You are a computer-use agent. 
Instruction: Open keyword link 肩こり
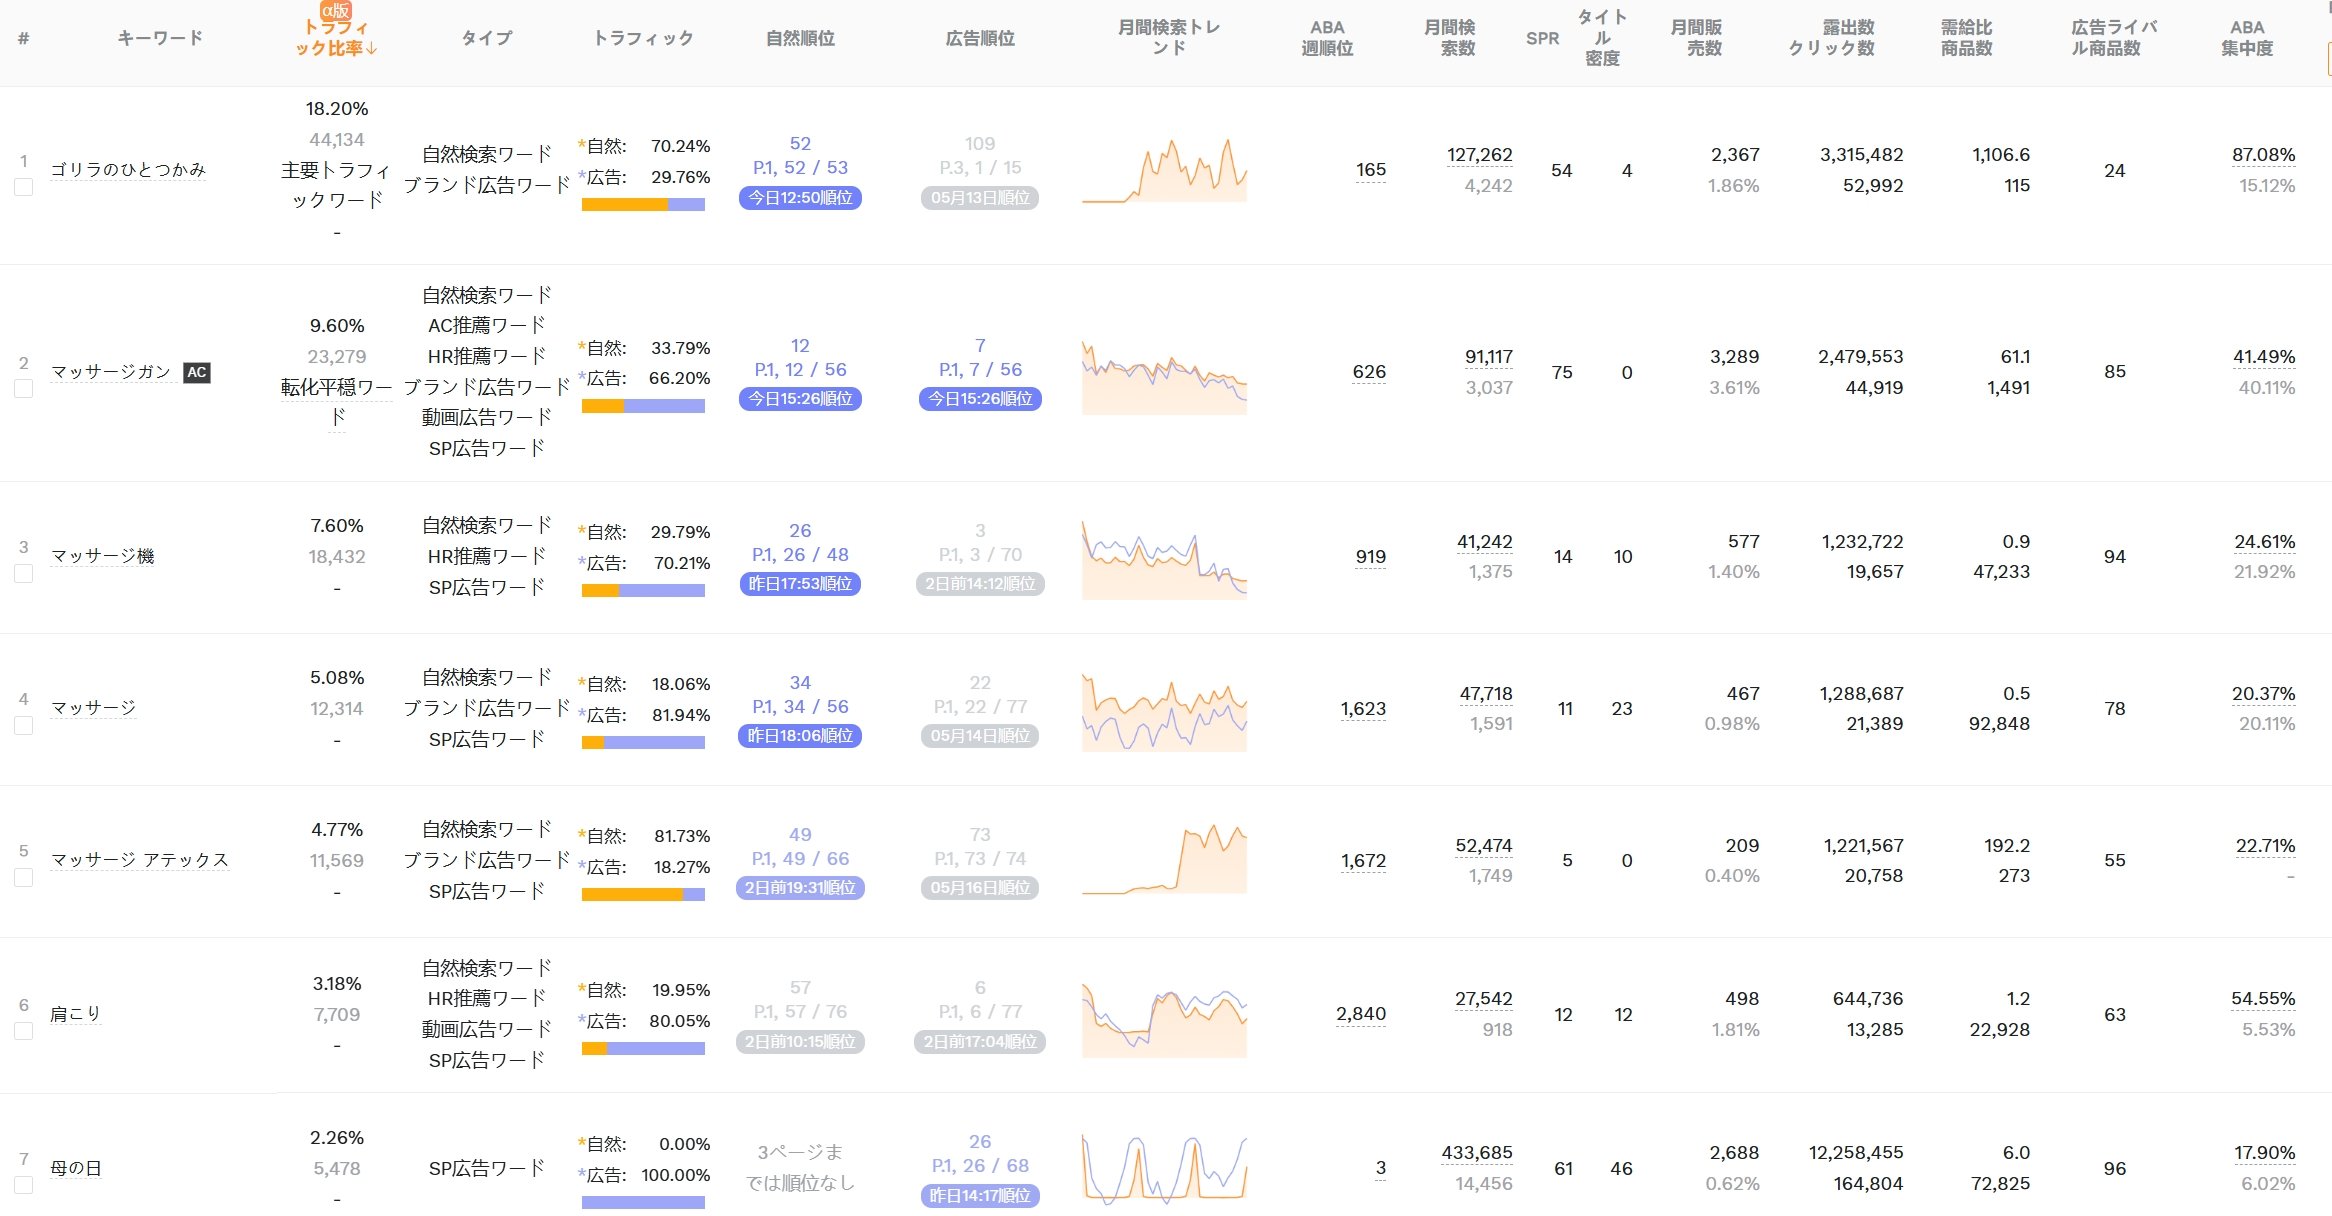coord(75,1014)
